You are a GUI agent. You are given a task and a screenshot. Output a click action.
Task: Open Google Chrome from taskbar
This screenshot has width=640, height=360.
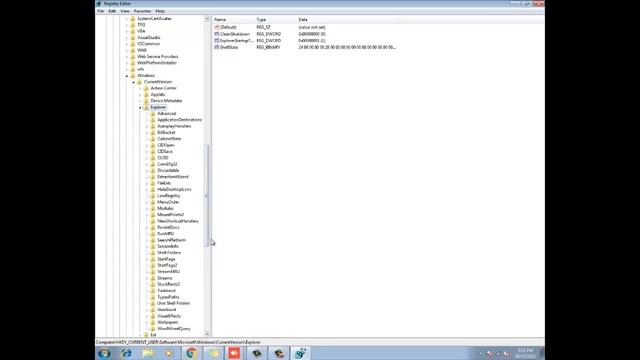[191, 353]
